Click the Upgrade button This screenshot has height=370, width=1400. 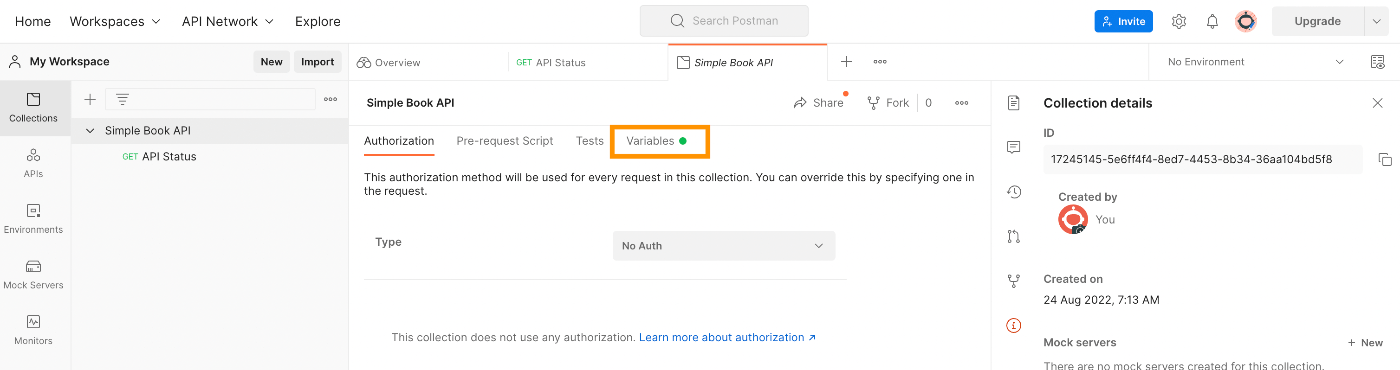[1318, 21]
